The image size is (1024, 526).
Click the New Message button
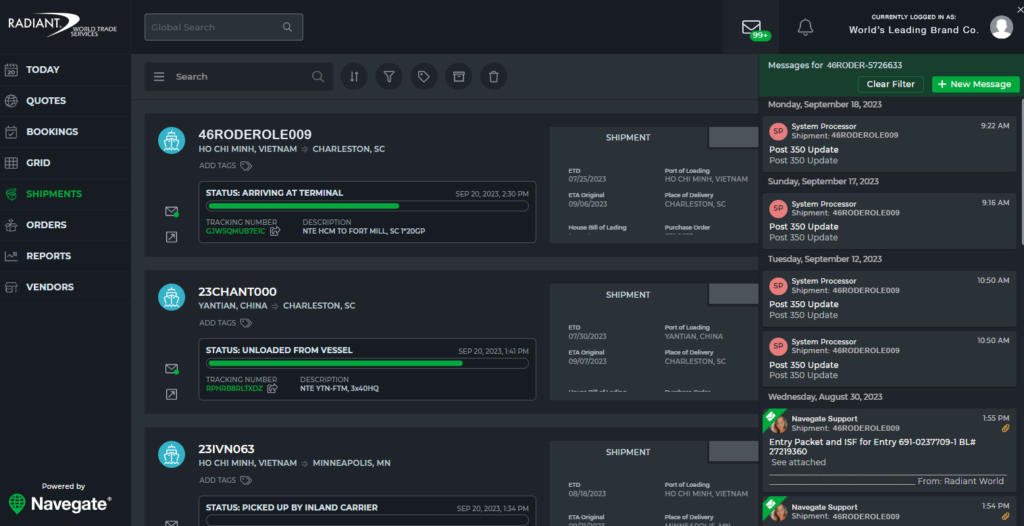click(x=975, y=84)
